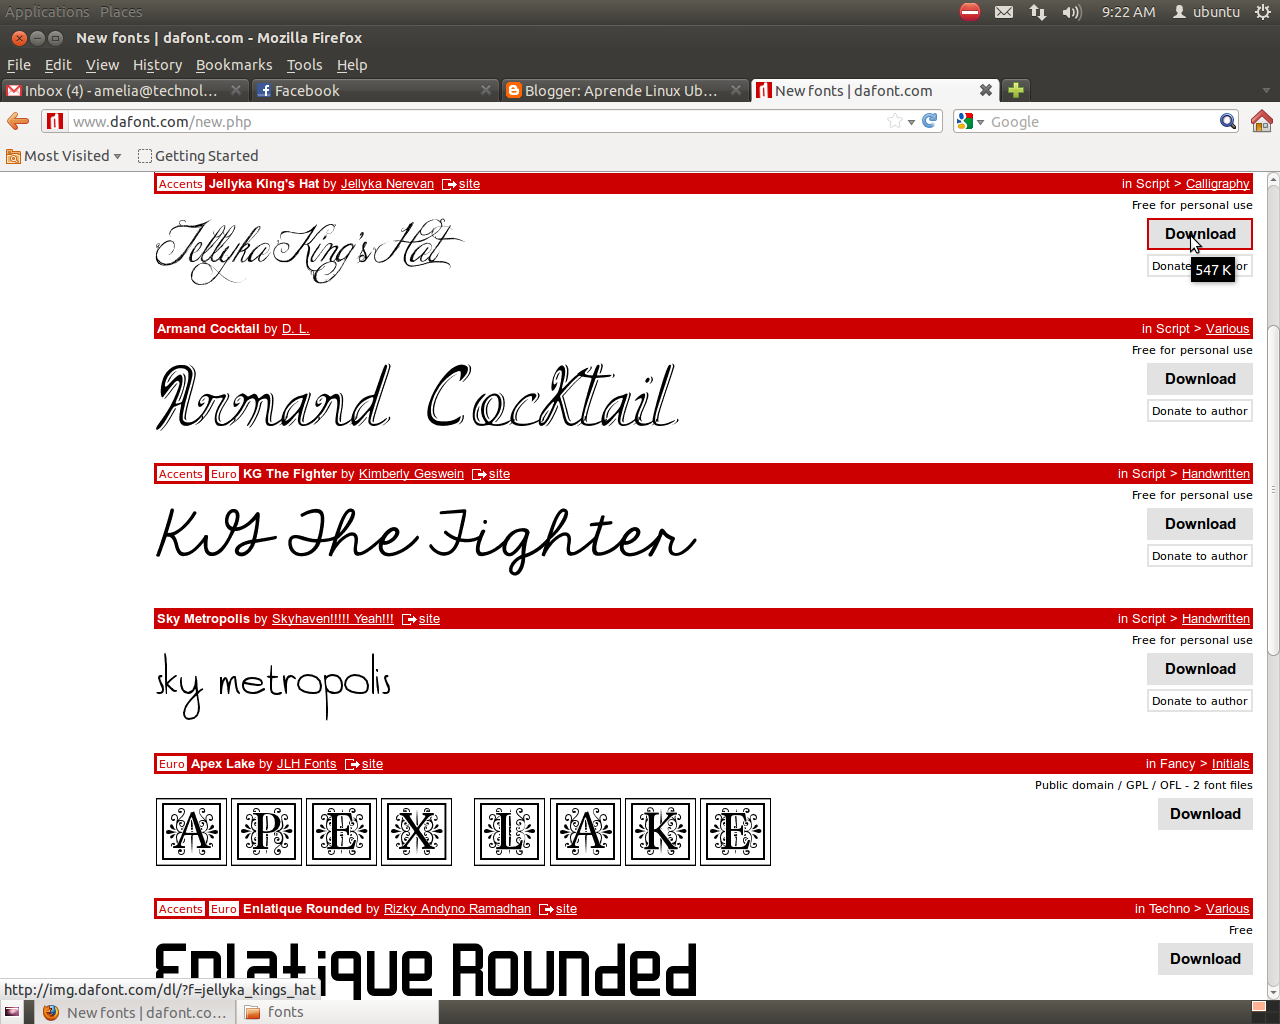Click the Sky Metropolis preview image
1280x1024 pixels.
273,685
